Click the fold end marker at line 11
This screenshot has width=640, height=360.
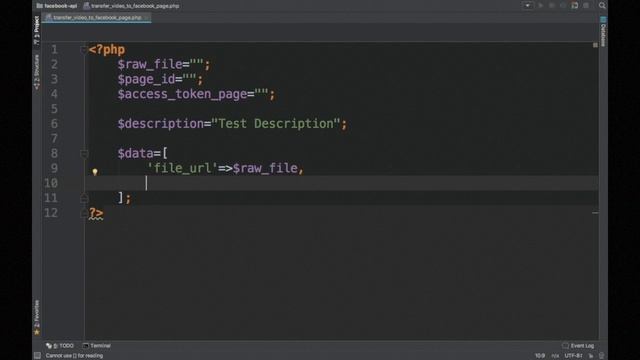click(84, 198)
